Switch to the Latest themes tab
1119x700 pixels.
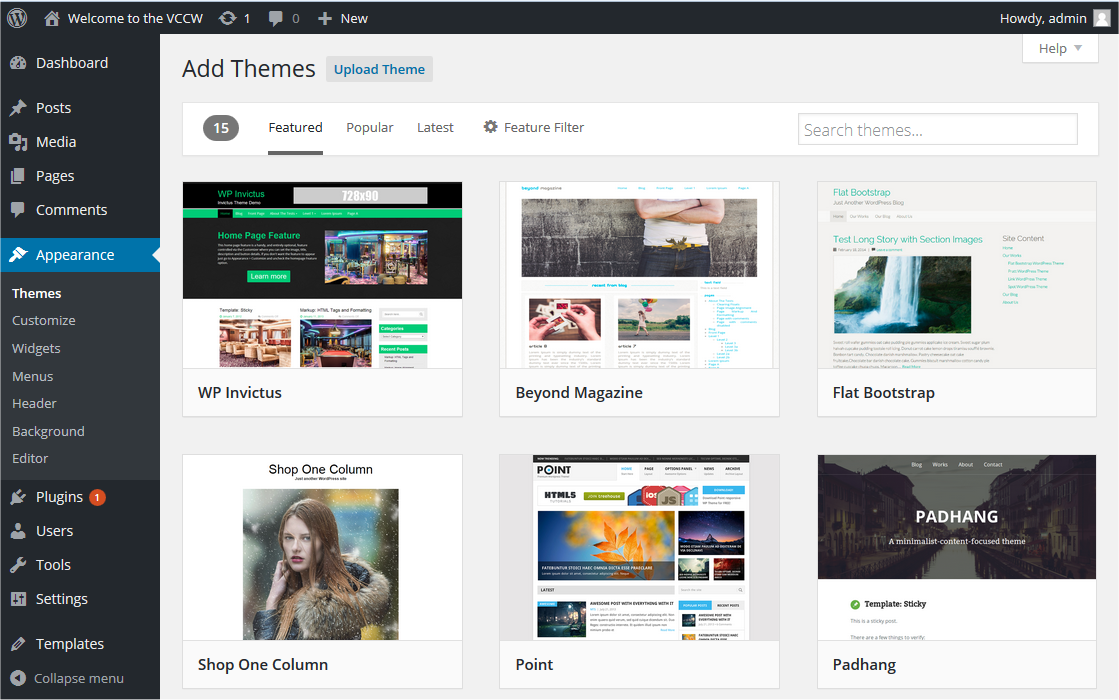[x=435, y=128]
